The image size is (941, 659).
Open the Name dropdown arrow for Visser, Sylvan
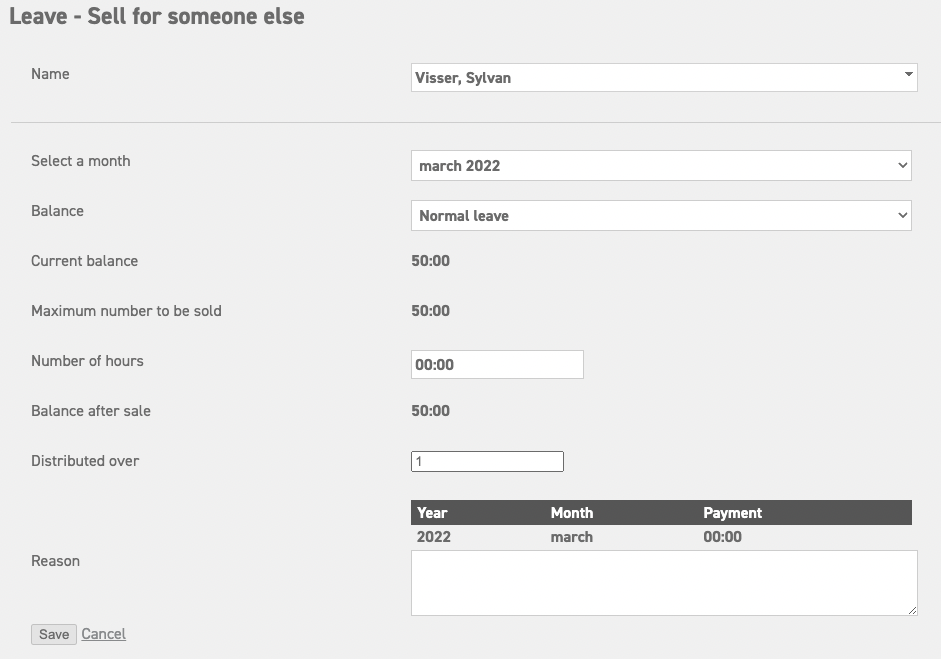click(908, 75)
